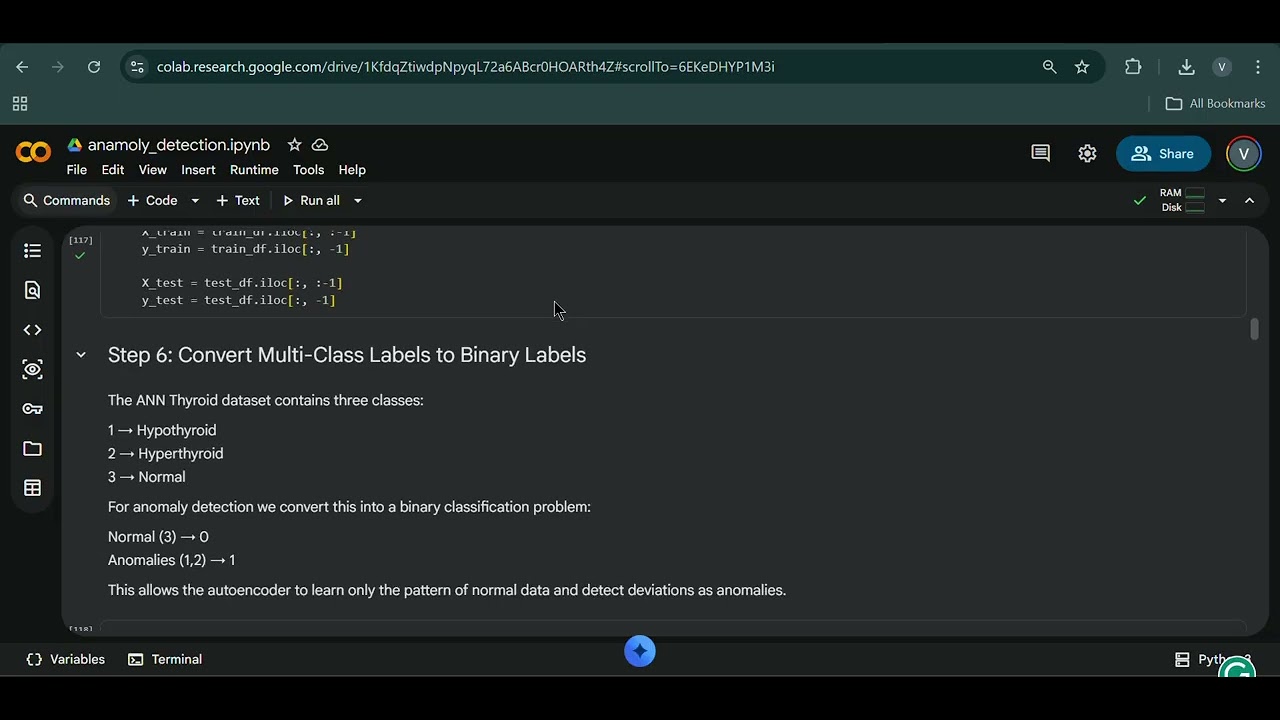Viewport: 1280px width, 720px height.
Task: Add a Text cell
Action: [238, 201]
